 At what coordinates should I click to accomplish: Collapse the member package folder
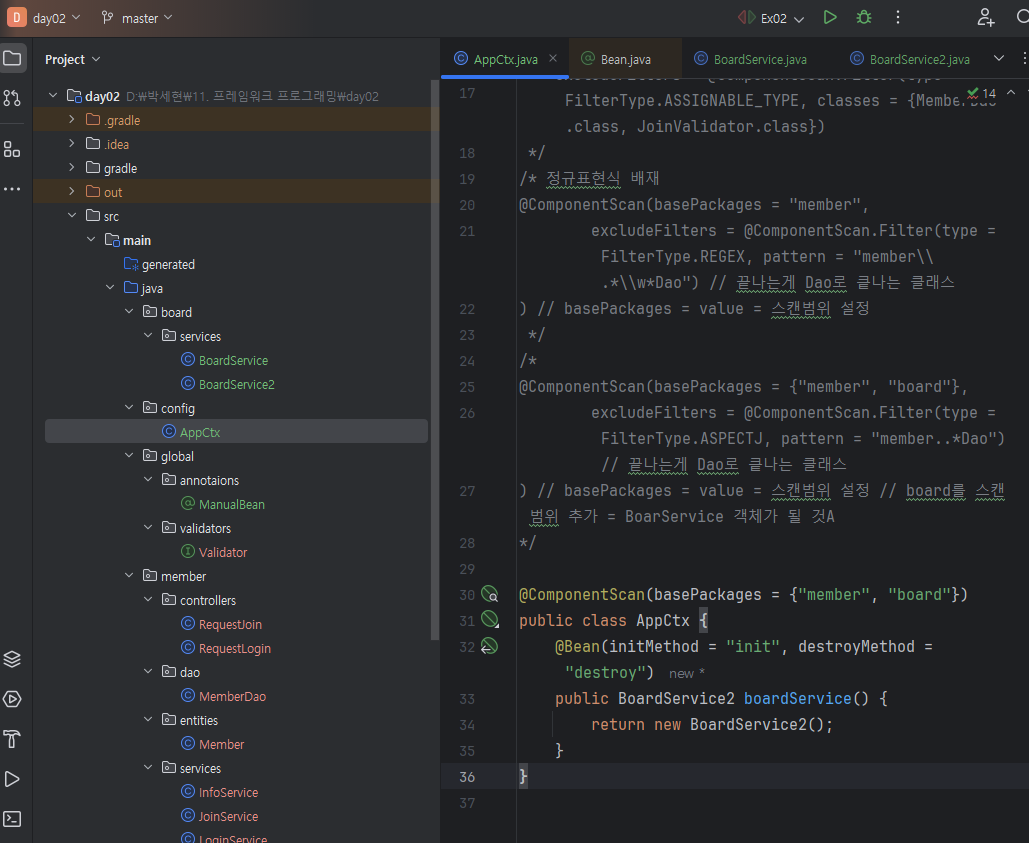(x=130, y=576)
